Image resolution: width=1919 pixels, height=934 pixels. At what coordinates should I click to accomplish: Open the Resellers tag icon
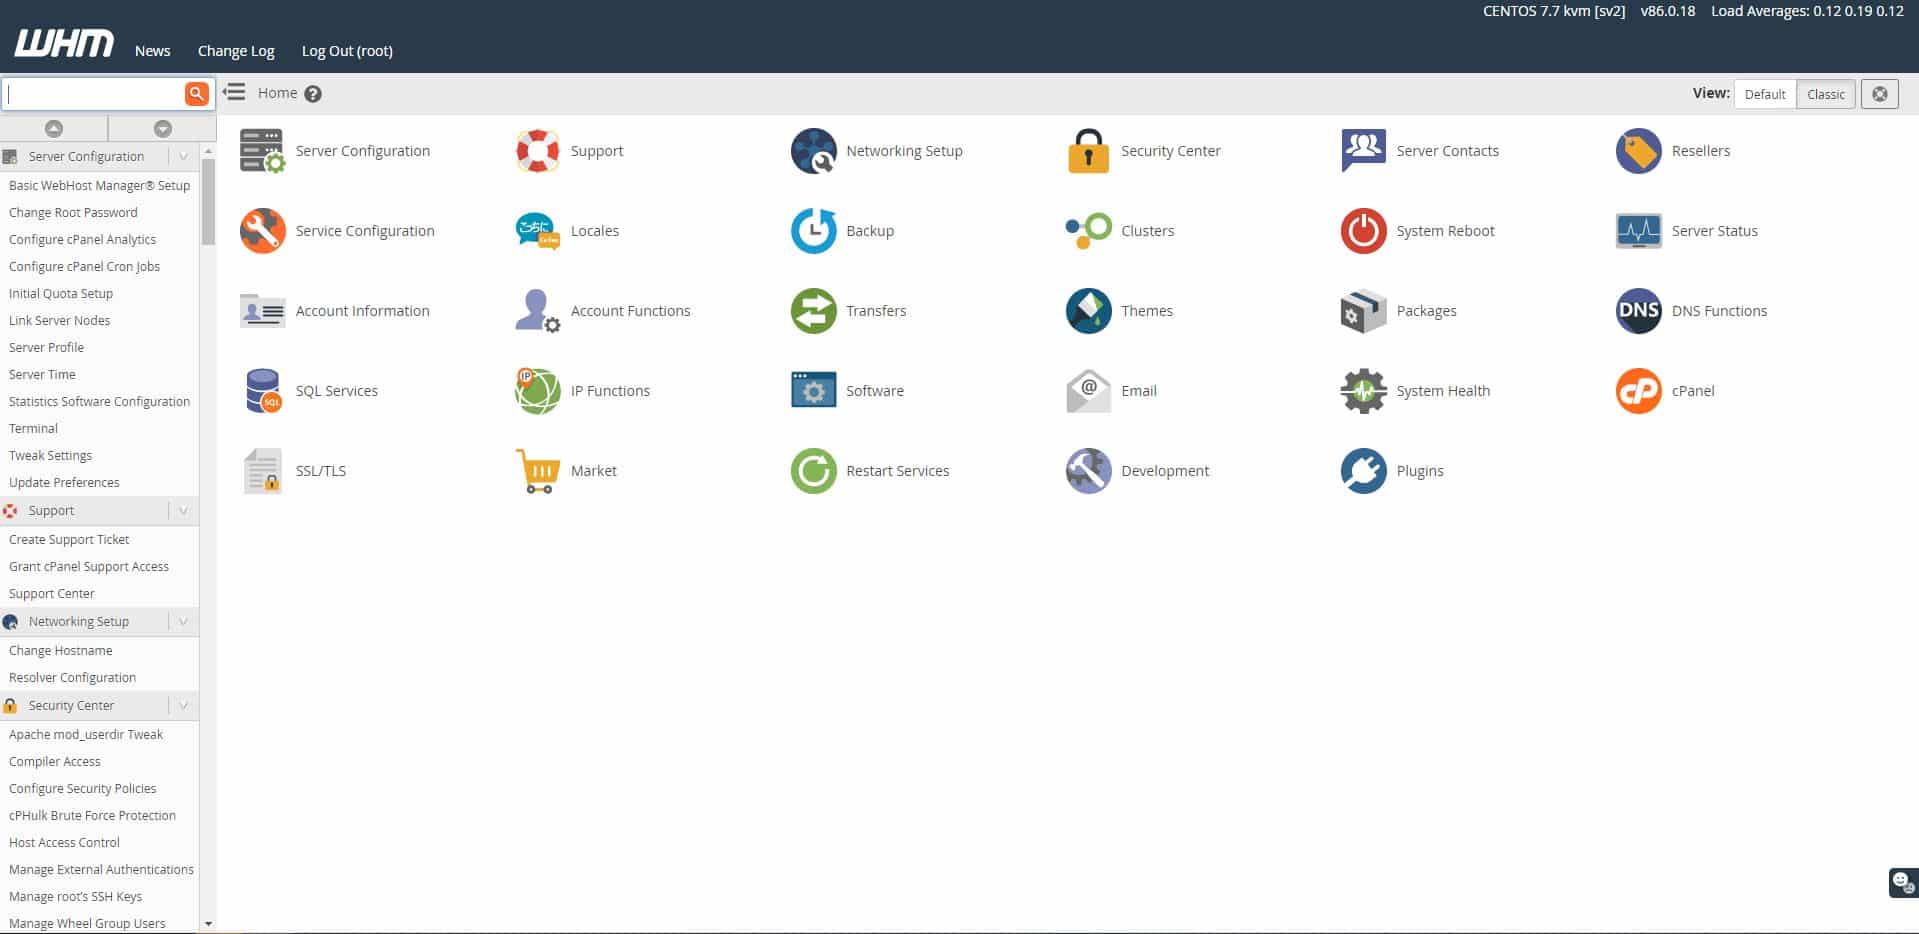click(1638, 151)
